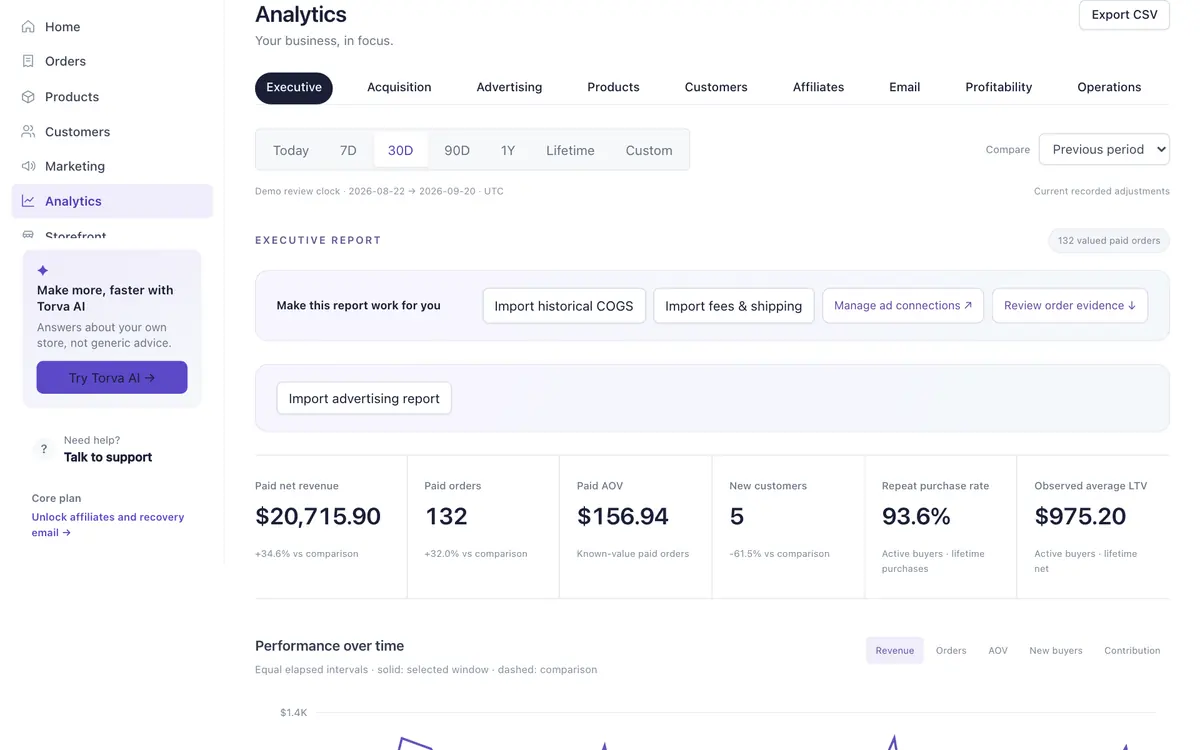The width and height of the screenshot is (1200, 750).
Task: Open the Compare Previous period dropdown
Action: coord(1104,149)
